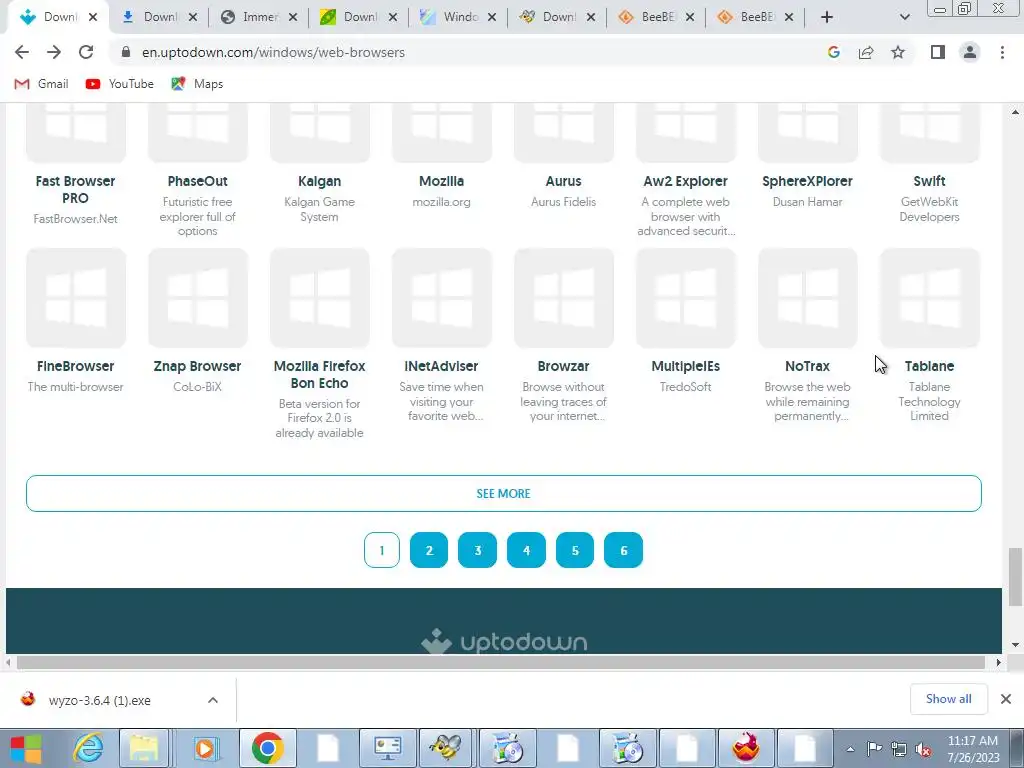The height and width of the screenshot is (768, 1024).
Task: Open the Kalgan app listing
Action: [319, 181]
